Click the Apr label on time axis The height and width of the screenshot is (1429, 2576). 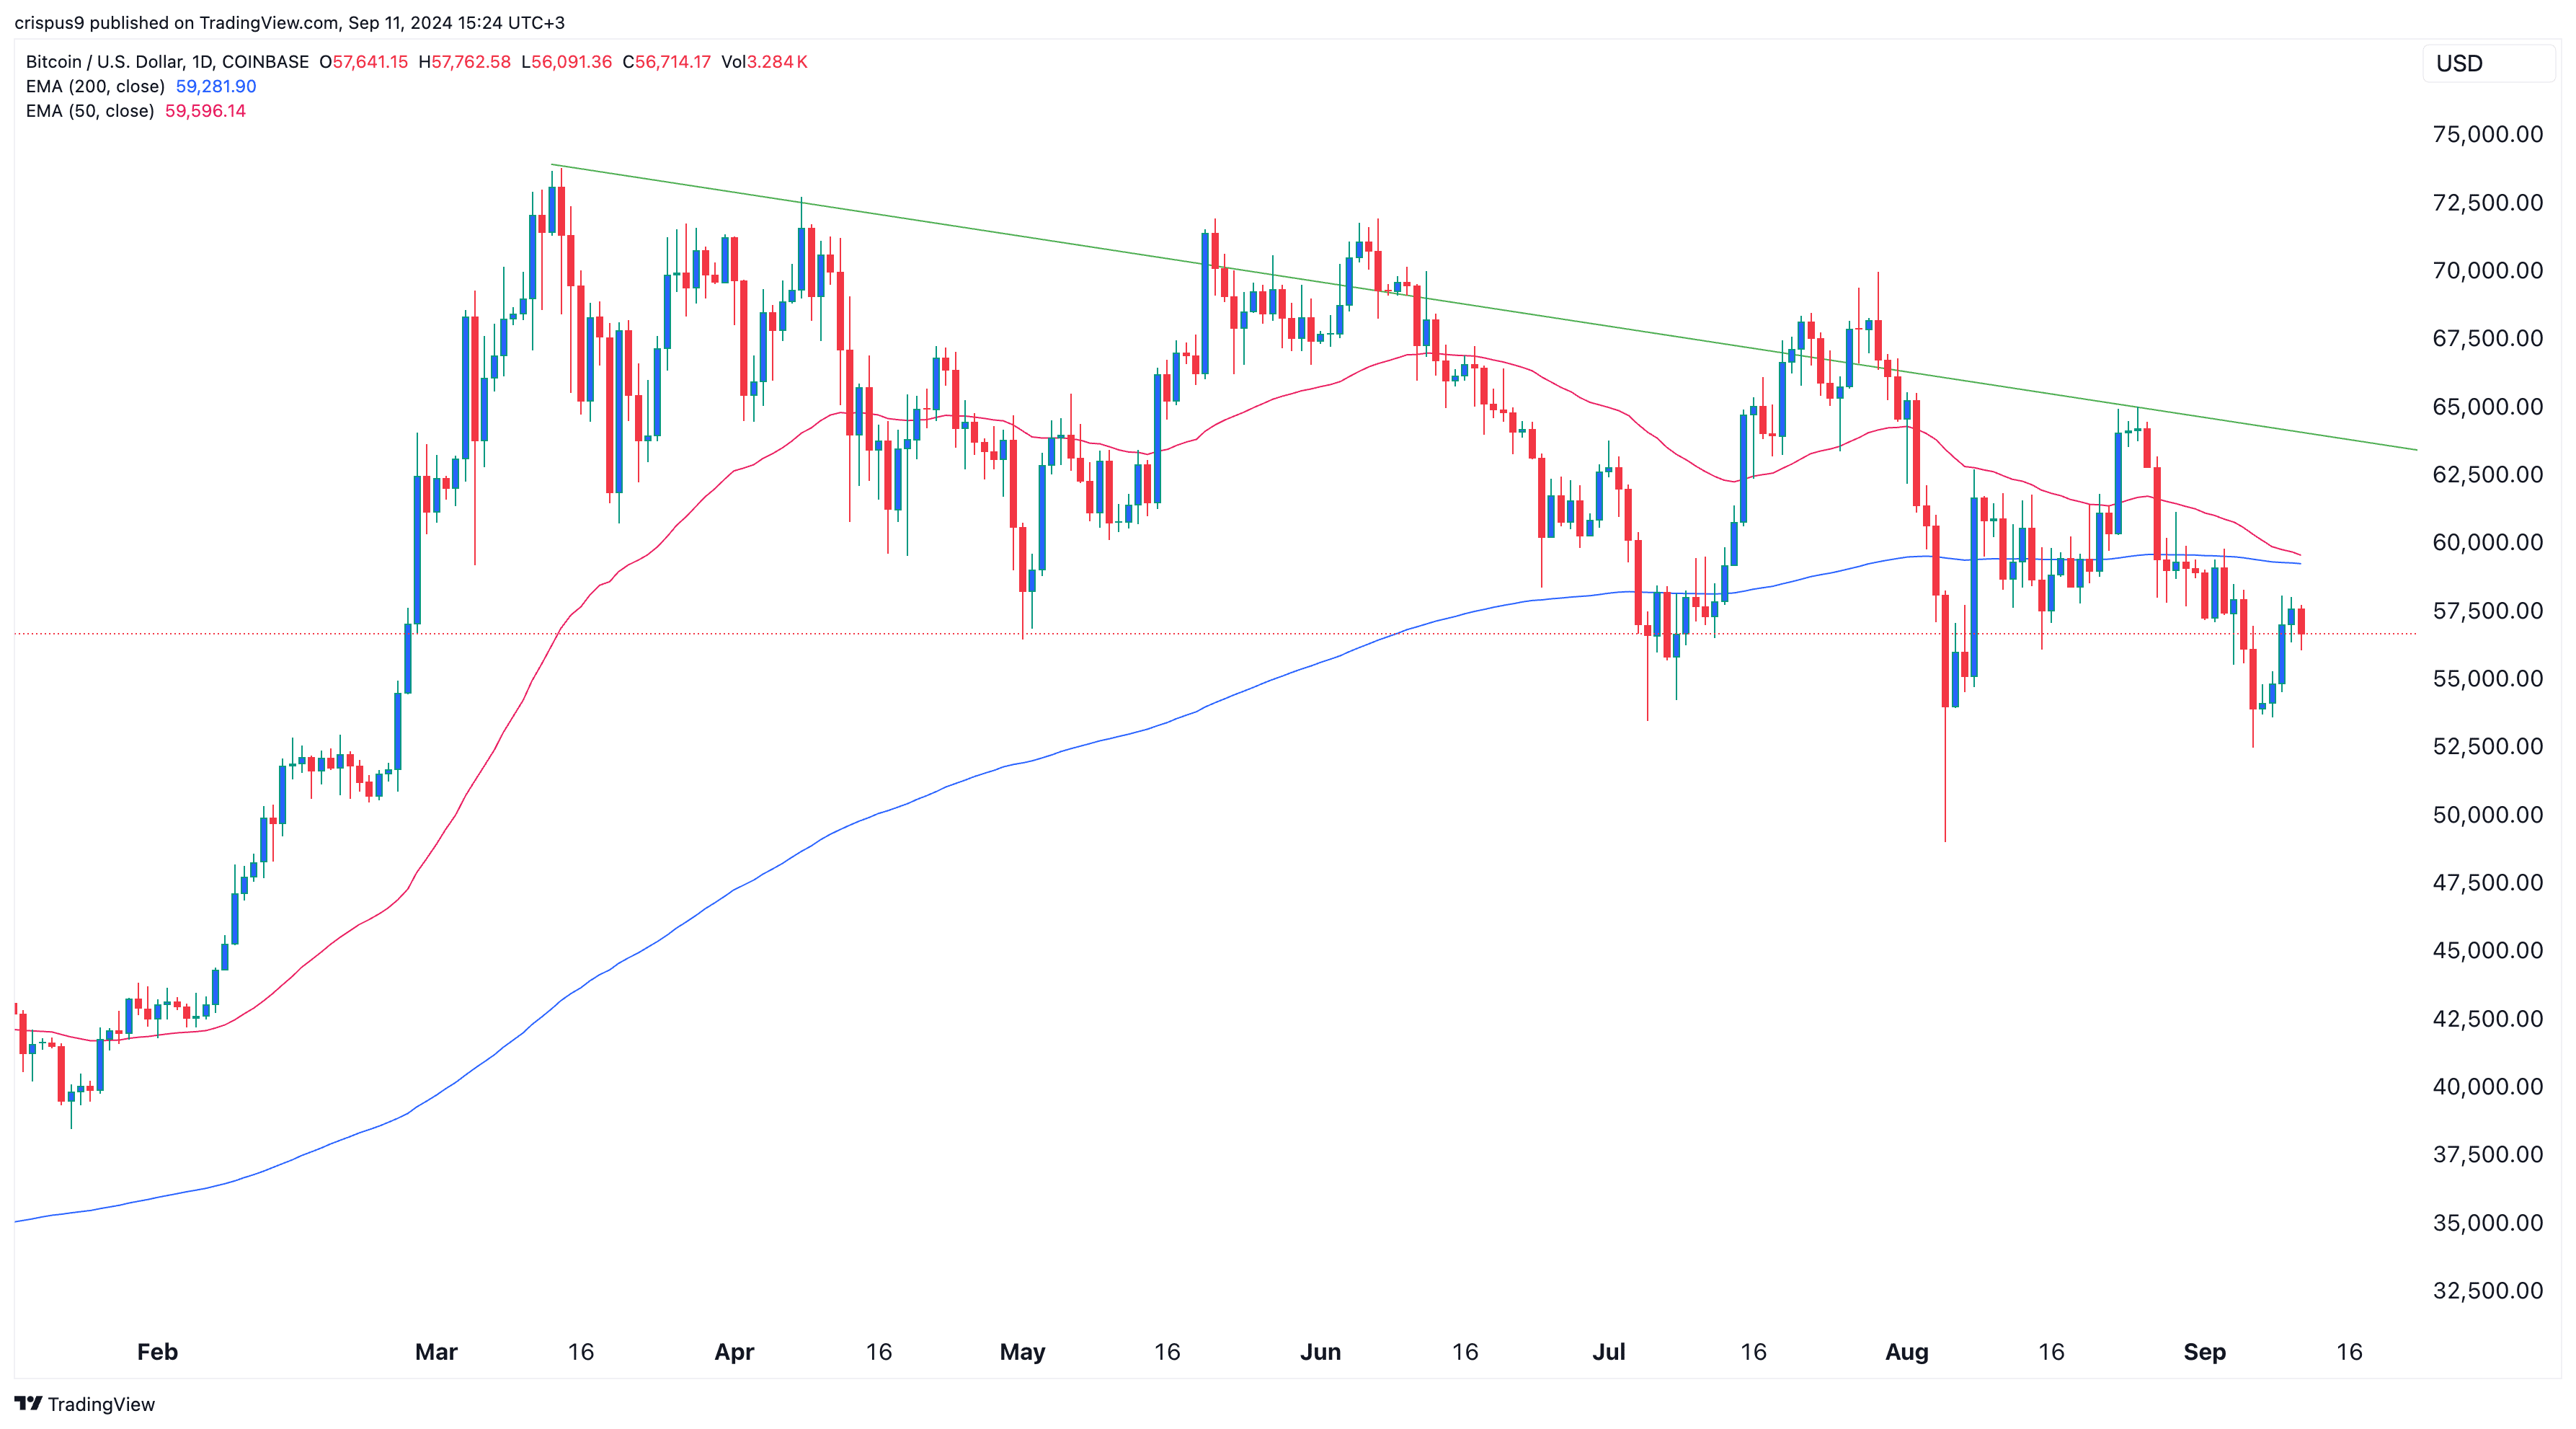click(x=734, y=1352)
